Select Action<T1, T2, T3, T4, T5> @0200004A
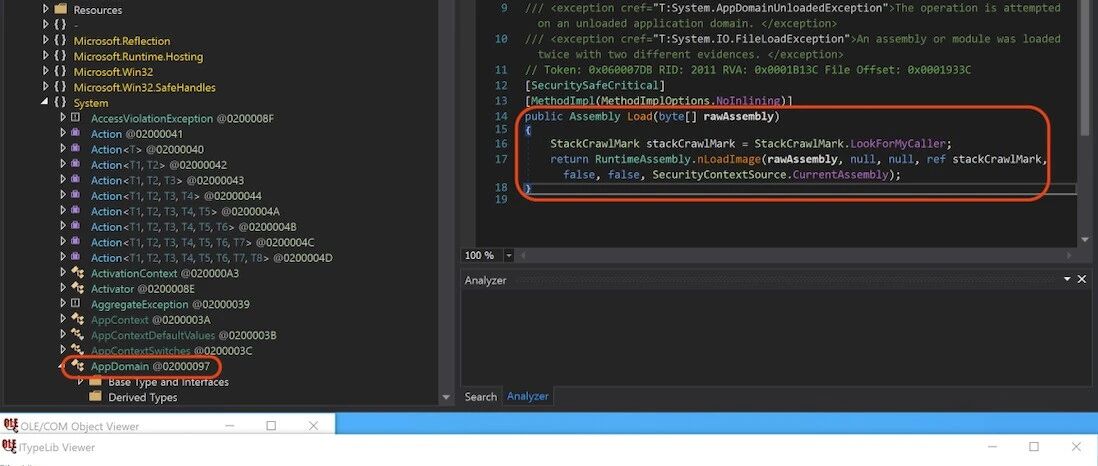 point(185,211)
